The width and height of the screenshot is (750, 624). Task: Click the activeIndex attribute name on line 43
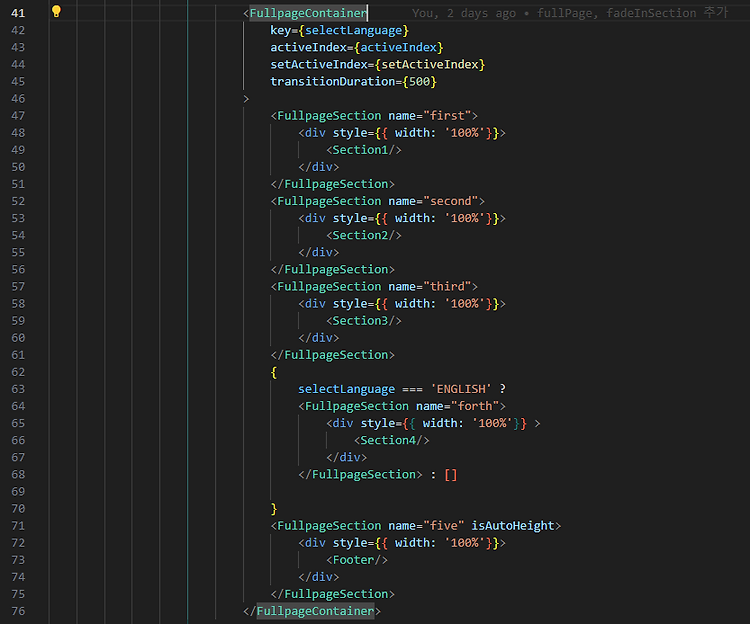pos(309,47)
